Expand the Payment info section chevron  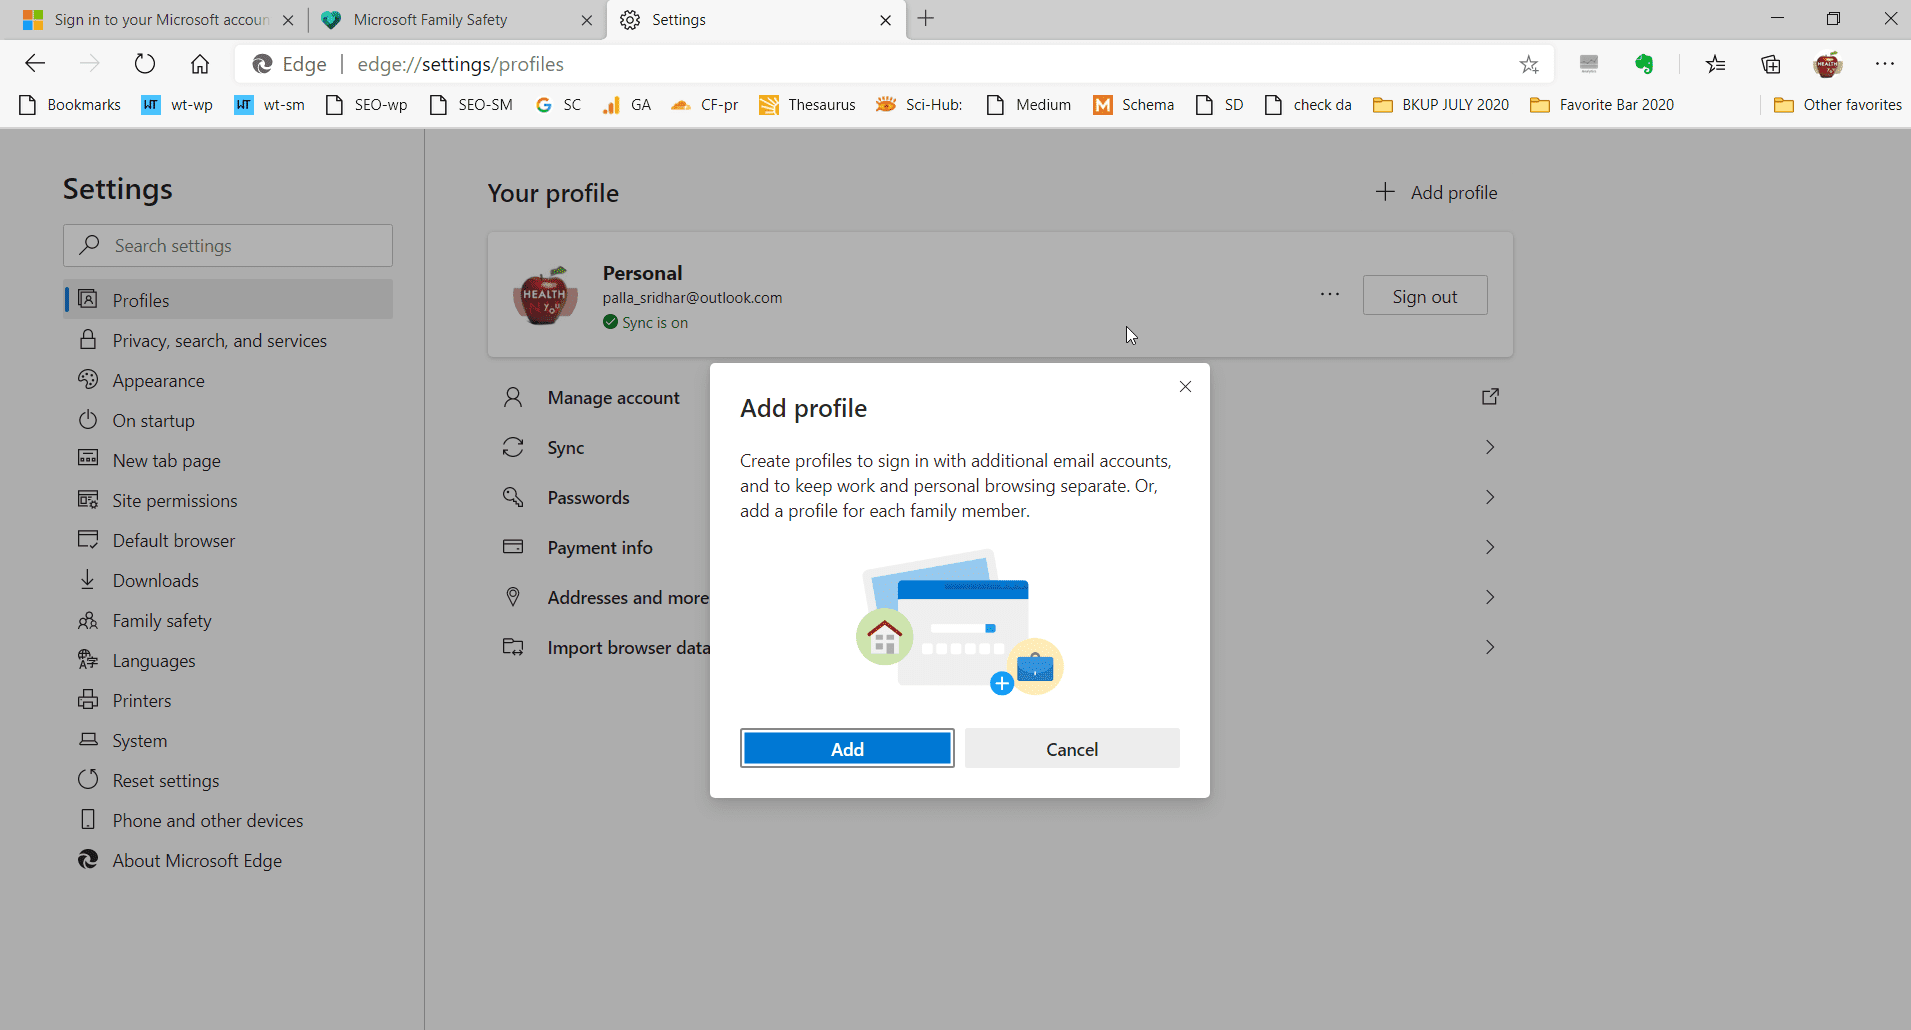click(x=1489, y=547)
